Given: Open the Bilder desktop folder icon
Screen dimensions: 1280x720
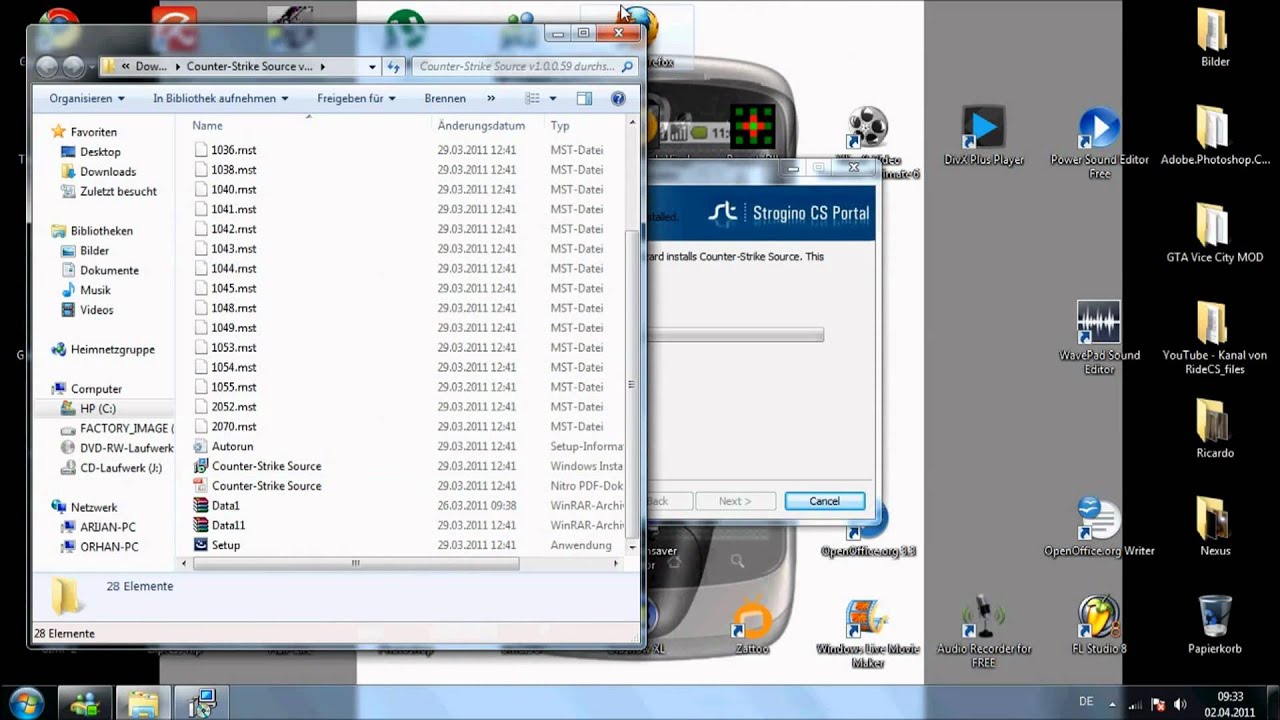Looking at the screenshot, I should point(1214,38).
